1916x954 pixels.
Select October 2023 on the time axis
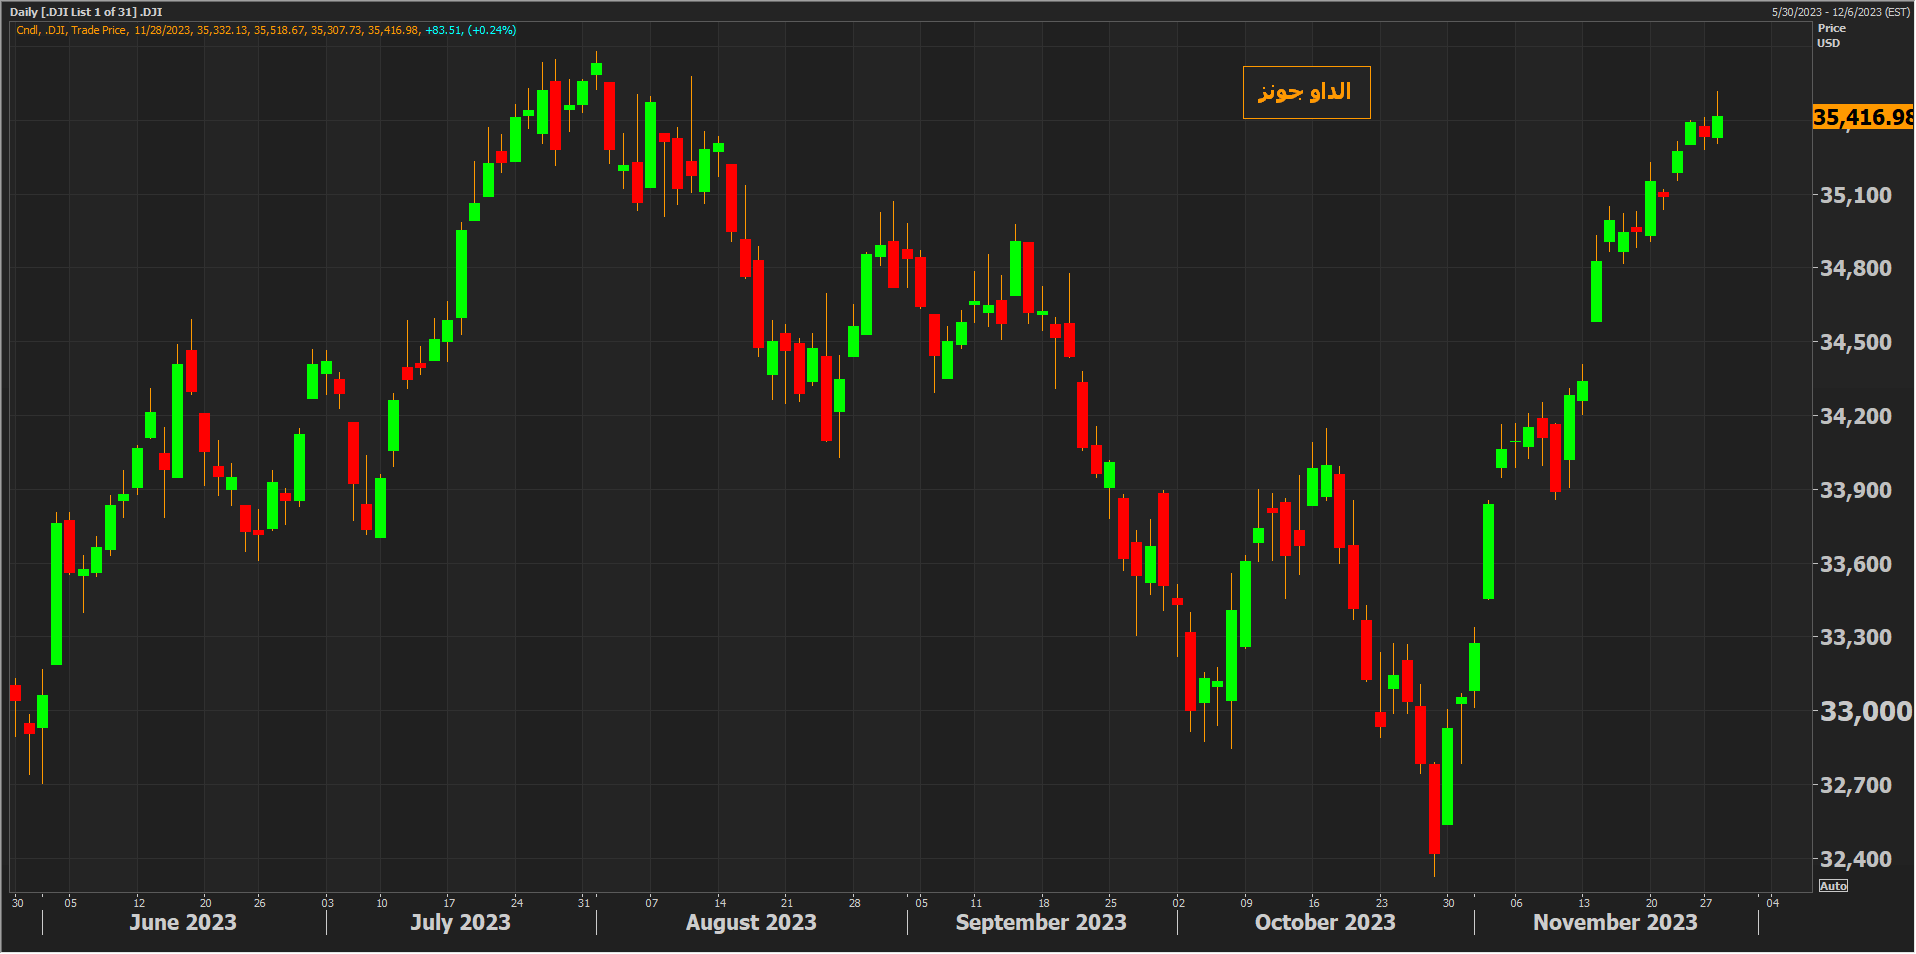pyautogui.click(x=1324, y=922)
